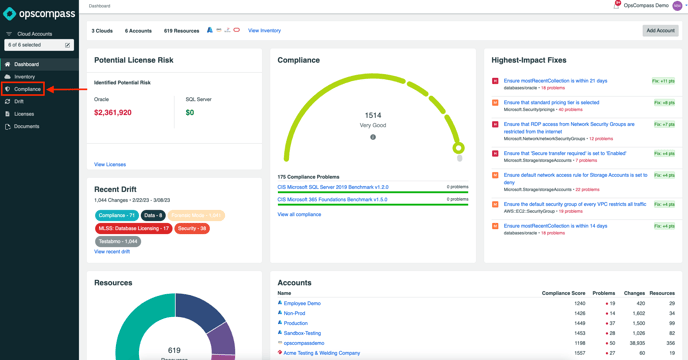Click the compliance gauge end marker
The image size is (688, 360).
click(459, 148)
